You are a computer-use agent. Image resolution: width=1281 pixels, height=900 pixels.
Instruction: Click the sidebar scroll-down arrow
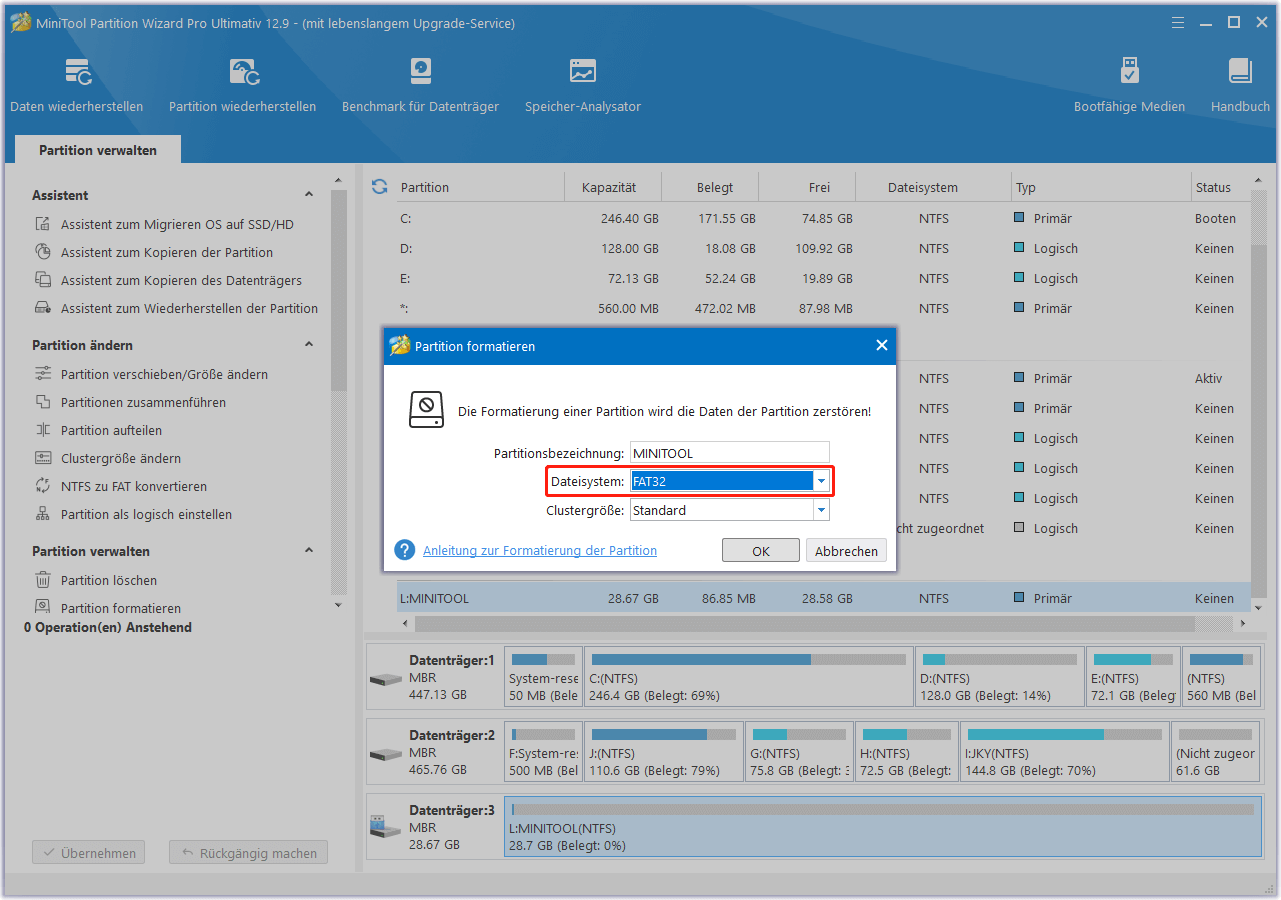[338, 605]
